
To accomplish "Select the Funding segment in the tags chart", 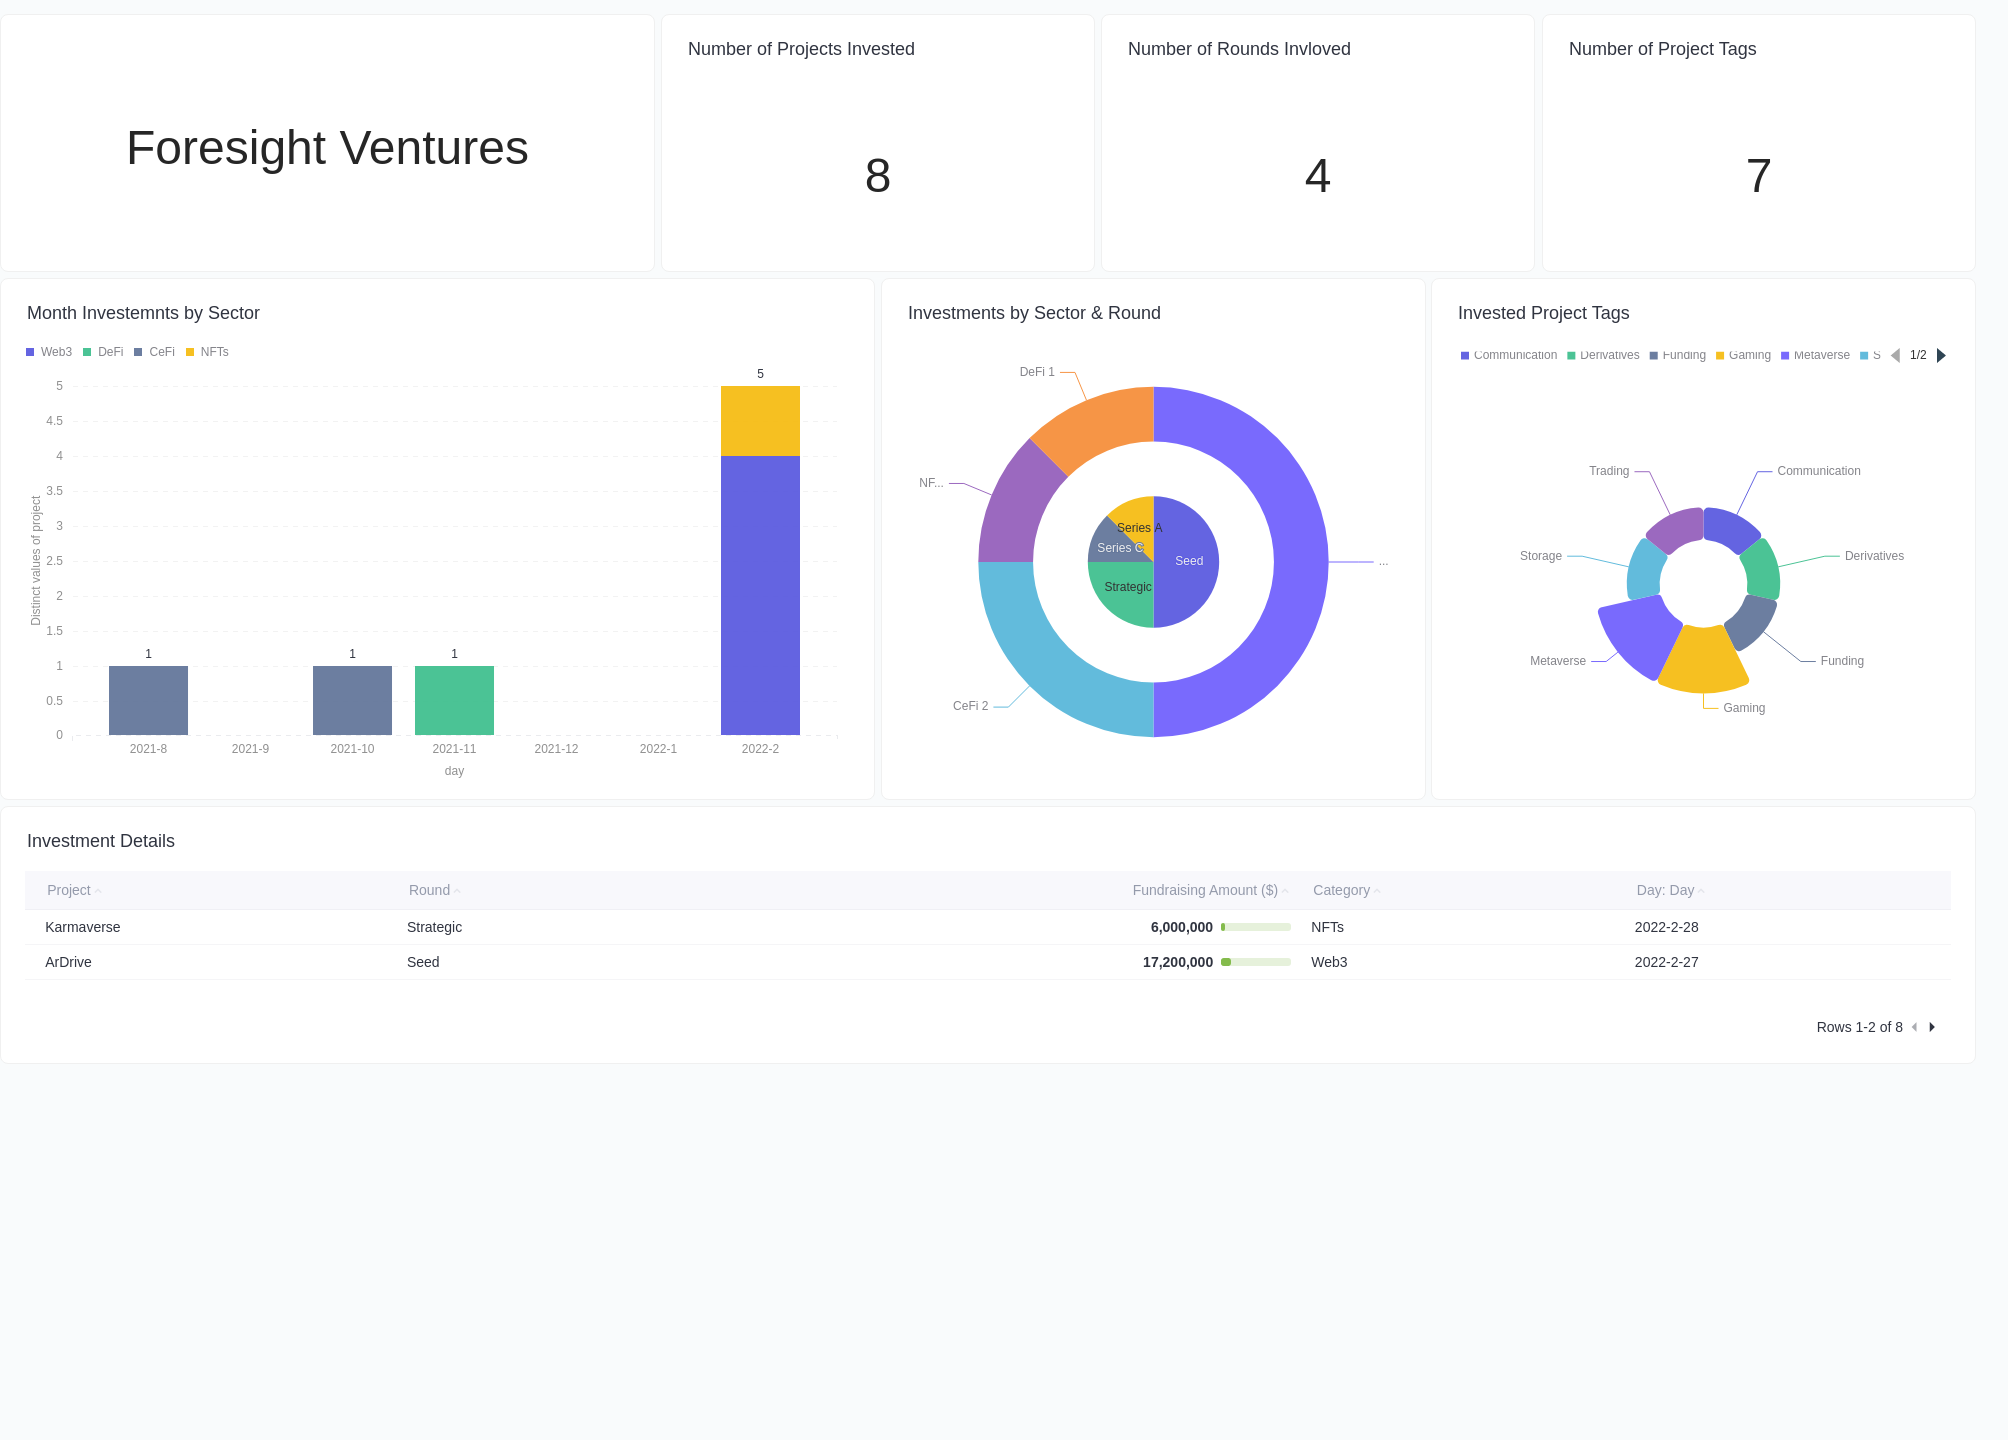I will [1752, 620].
